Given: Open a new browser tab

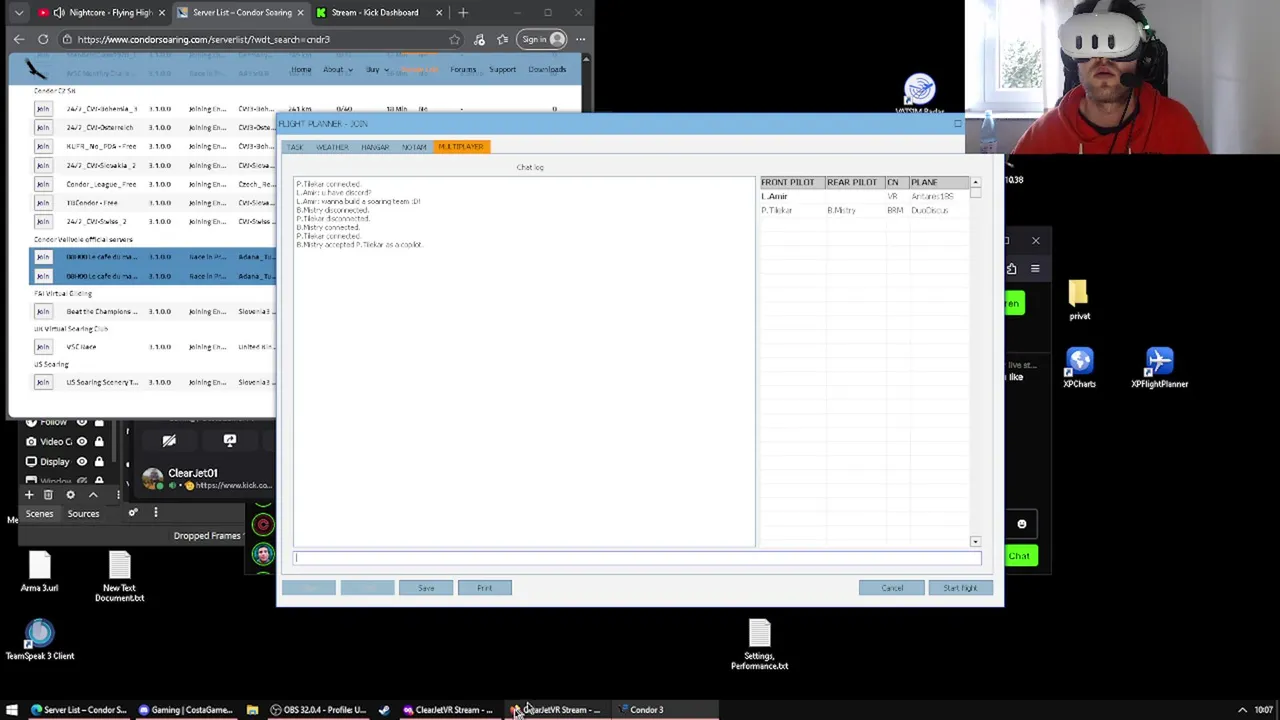Looking at the screenshot, I should tap(462, 13).
